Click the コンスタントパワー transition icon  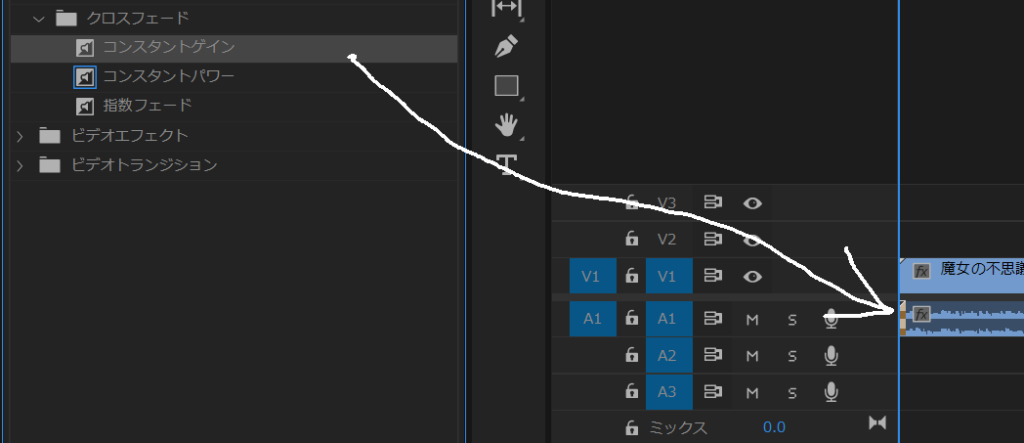pyautogui.click(x=85, y=76)
